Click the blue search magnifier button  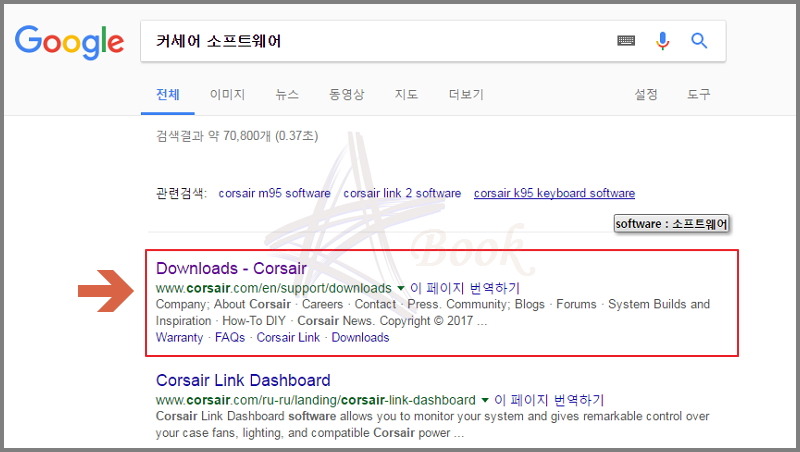point(699,40)
